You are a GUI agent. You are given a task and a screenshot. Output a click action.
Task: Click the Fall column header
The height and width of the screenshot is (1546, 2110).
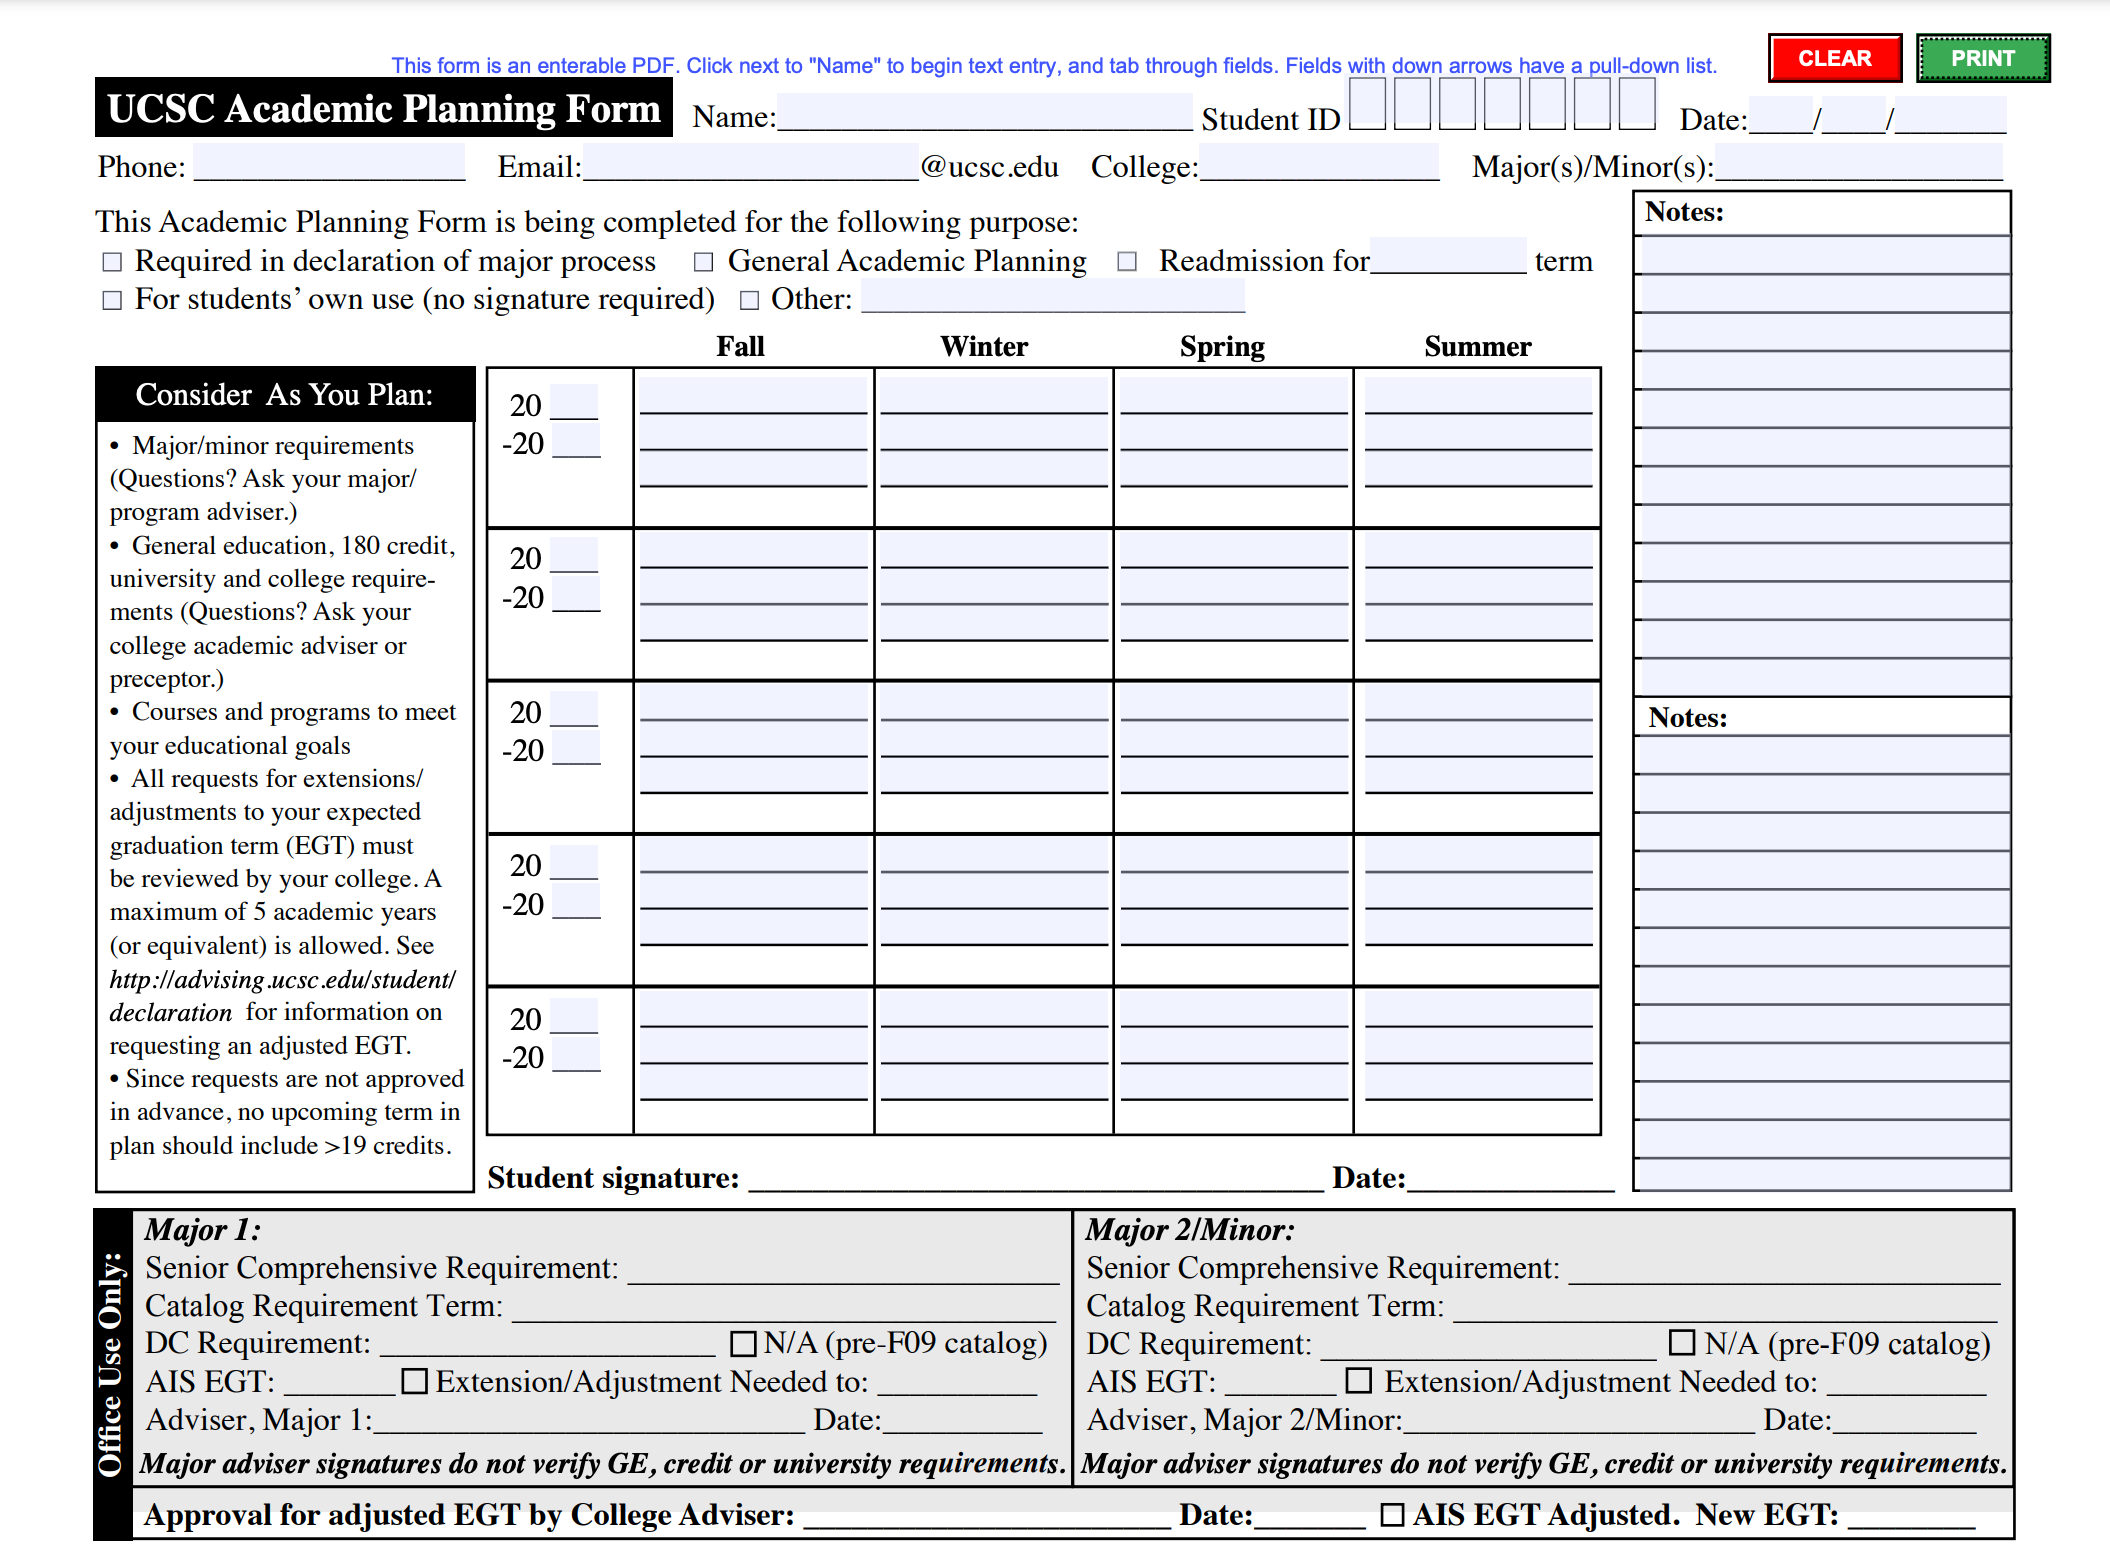[x=740, y=346]
